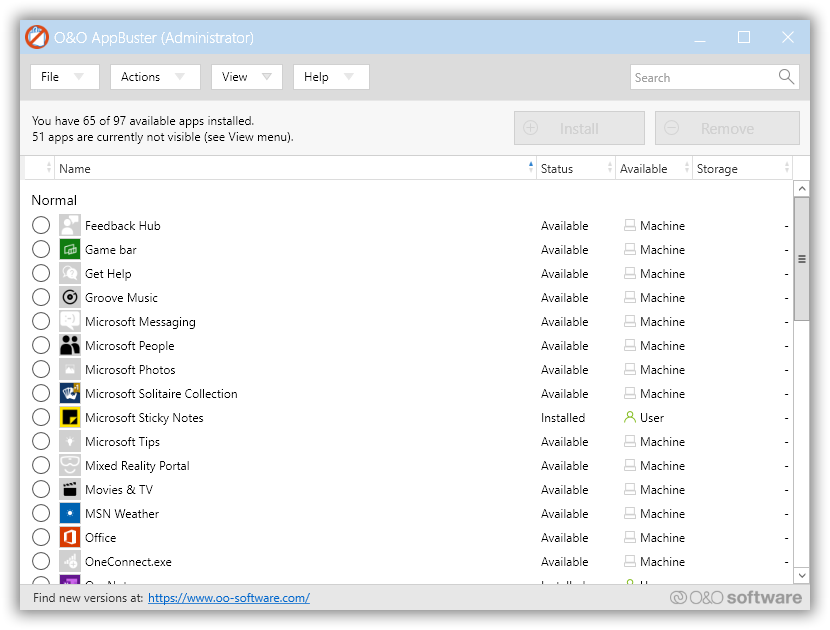Select the Groove Music radio button

(x=41, y=297)
